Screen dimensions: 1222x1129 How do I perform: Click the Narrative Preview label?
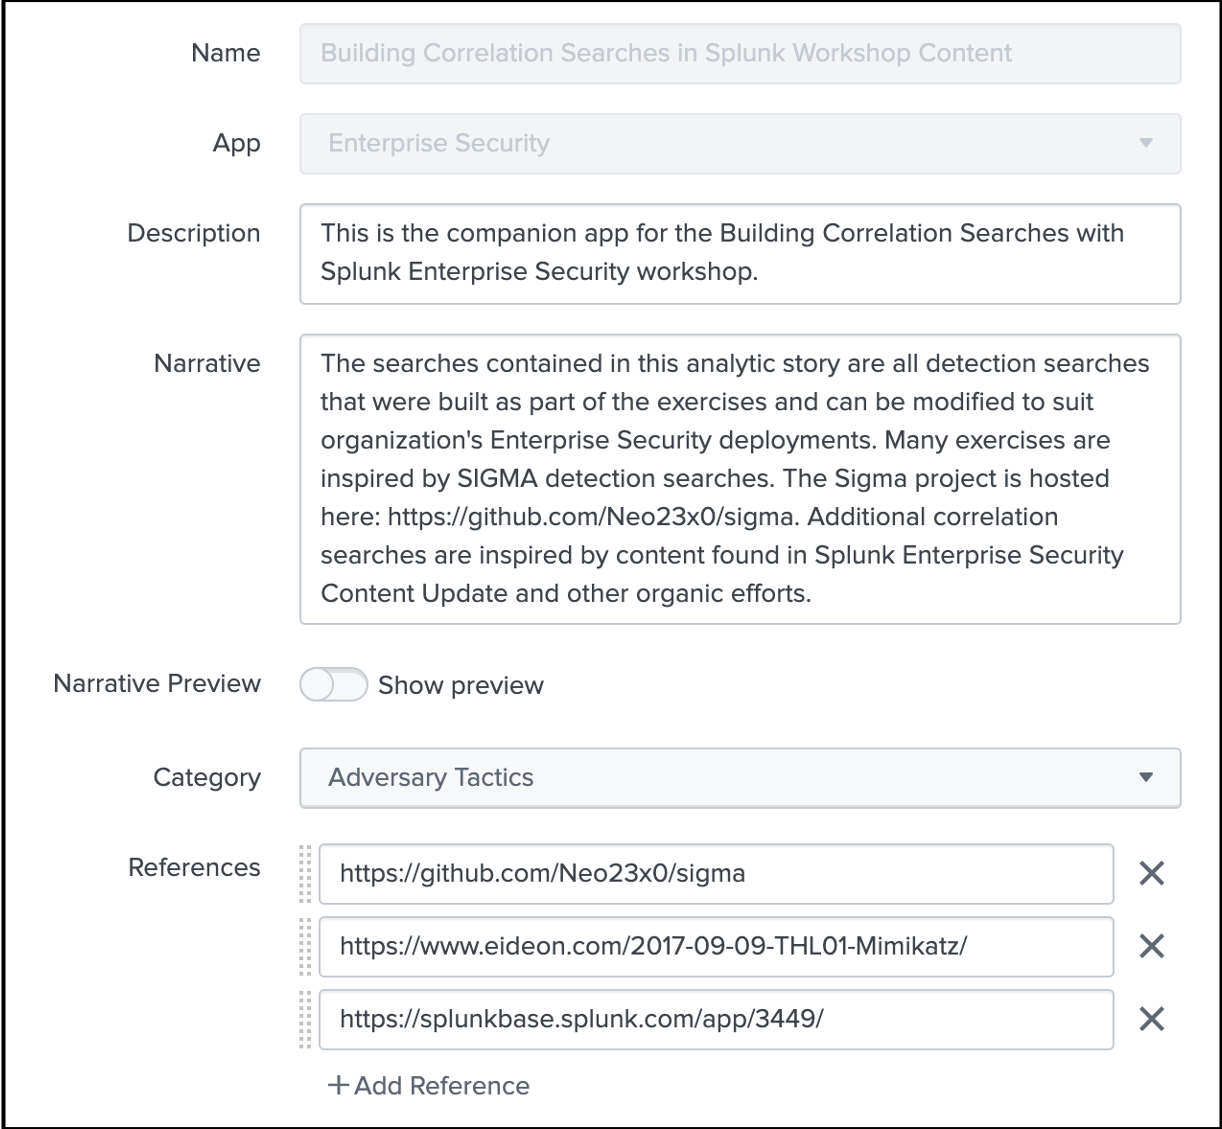(x=157, y=684)
